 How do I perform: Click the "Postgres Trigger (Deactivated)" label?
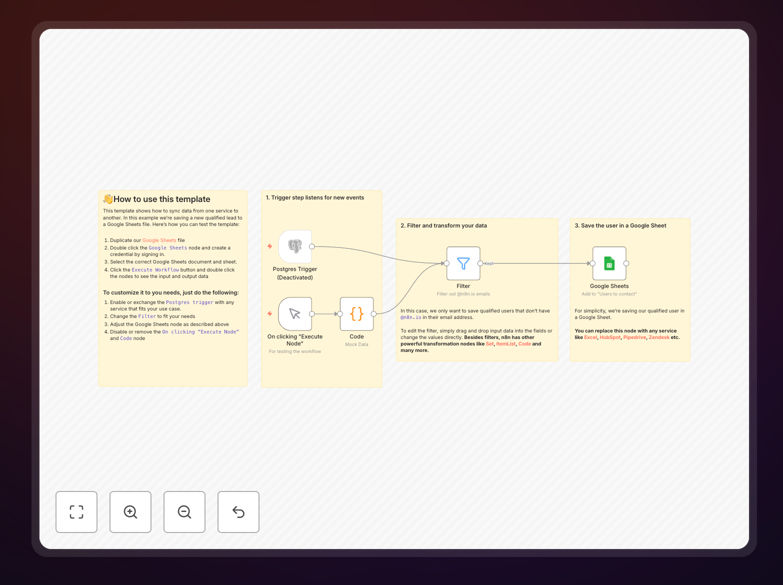pyautogui.click(x=295, y=273)
